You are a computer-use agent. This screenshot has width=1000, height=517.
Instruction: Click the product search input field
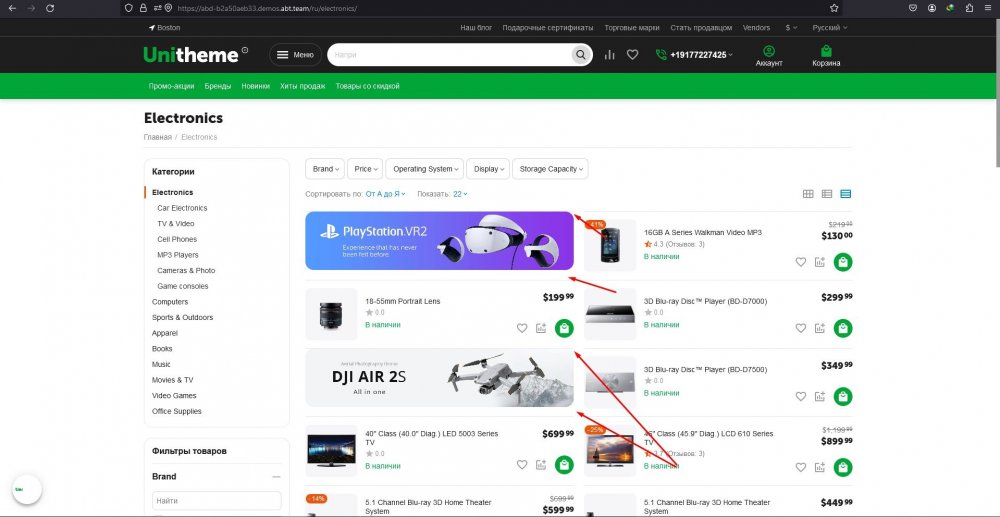pos(450,55)
